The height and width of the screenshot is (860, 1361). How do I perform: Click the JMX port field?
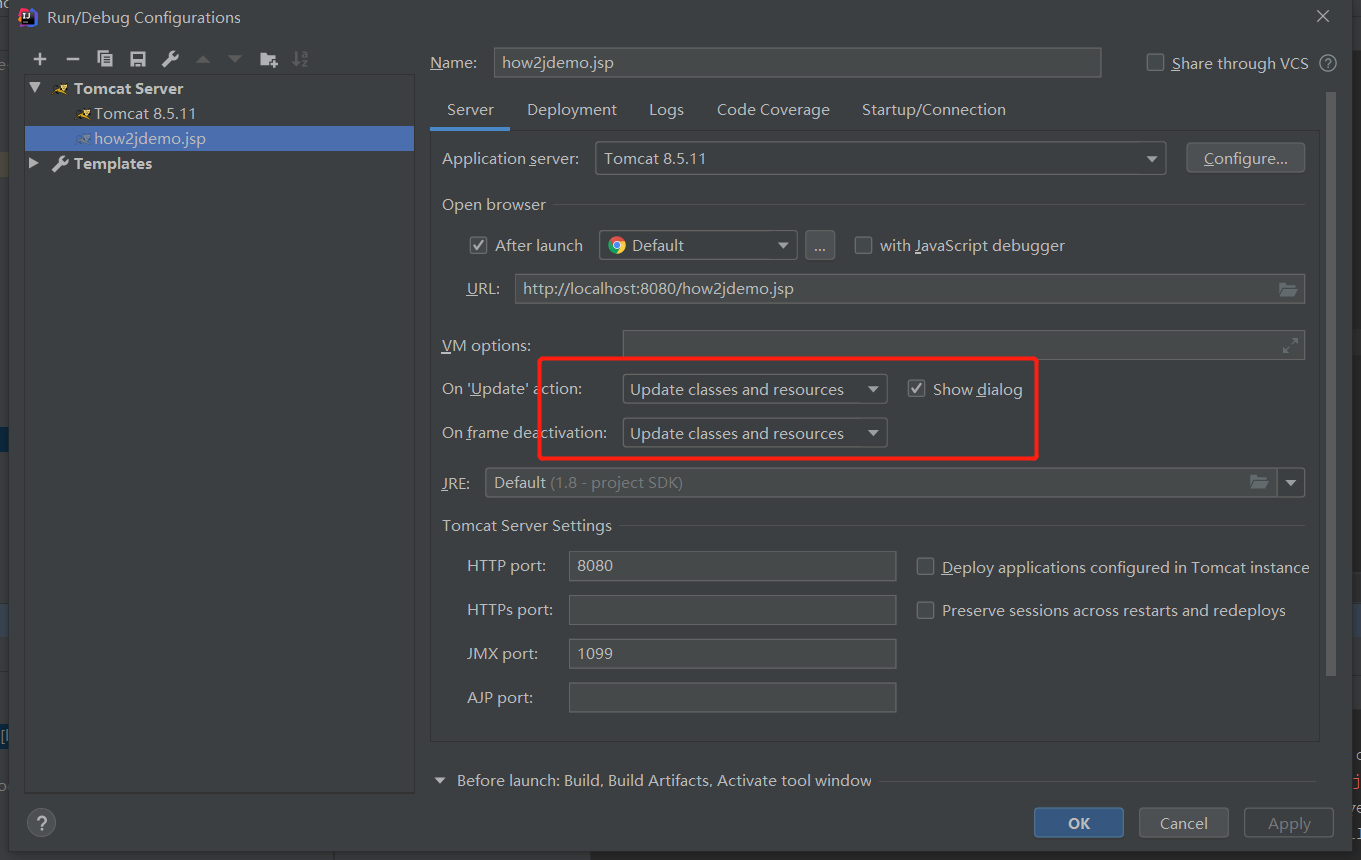(732, 653)
